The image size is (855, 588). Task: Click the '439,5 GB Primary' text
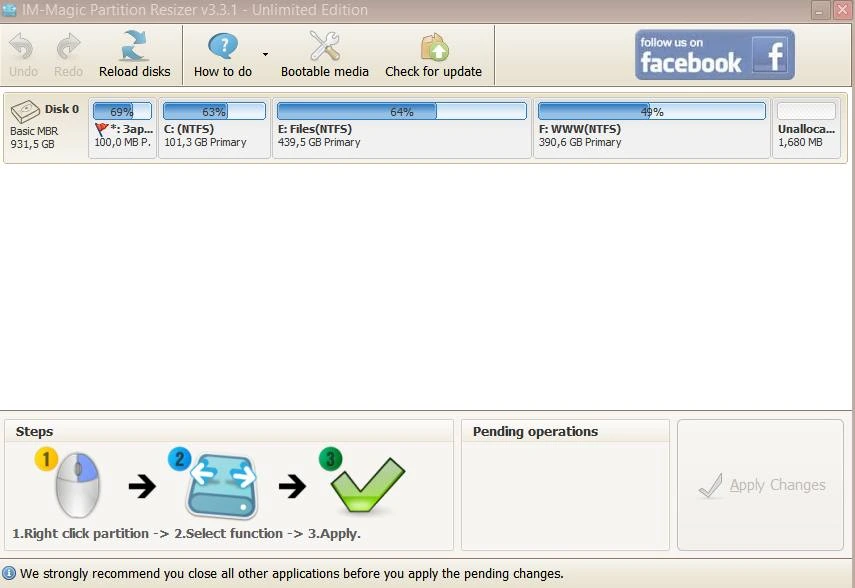319,142
